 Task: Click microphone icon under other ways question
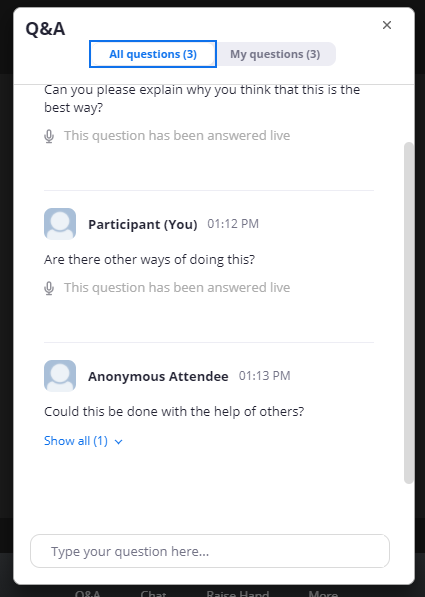tap(49, 288)
